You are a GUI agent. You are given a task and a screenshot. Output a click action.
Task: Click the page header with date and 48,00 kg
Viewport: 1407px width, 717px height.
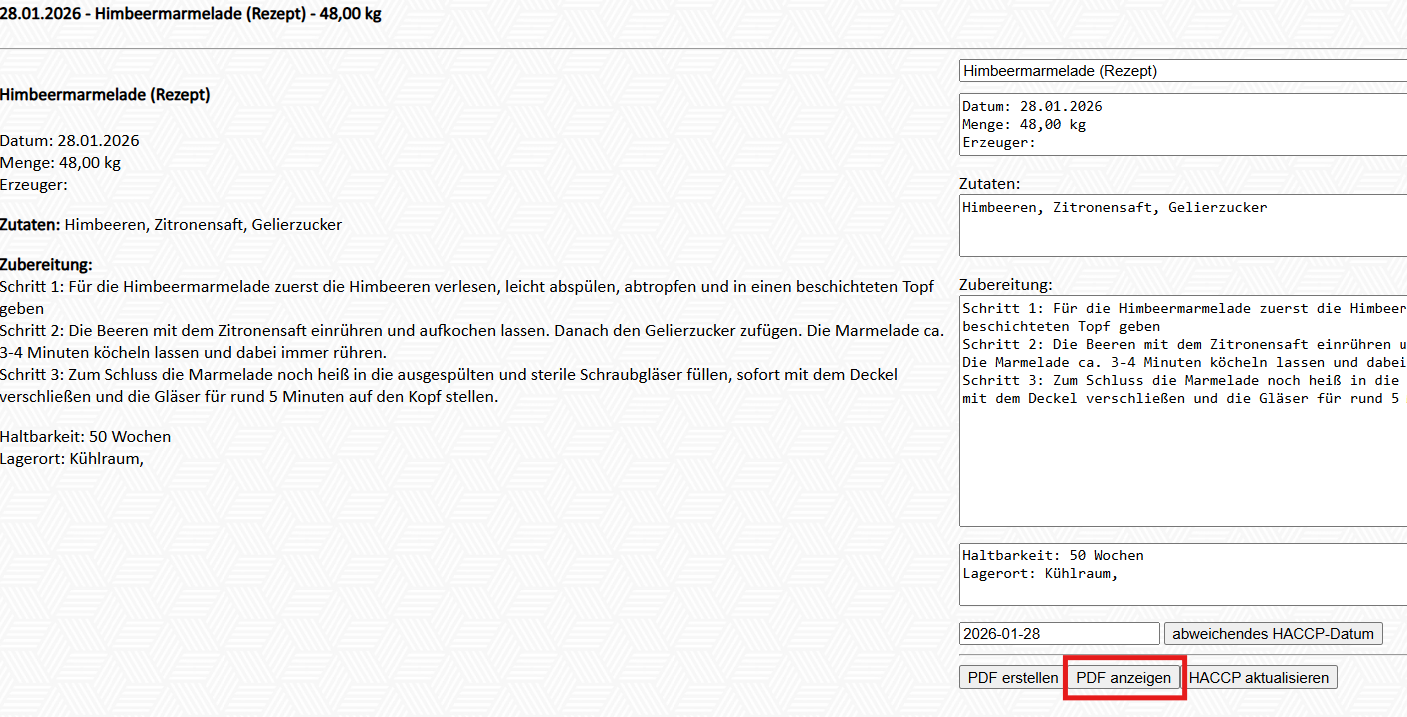point(190,15)
